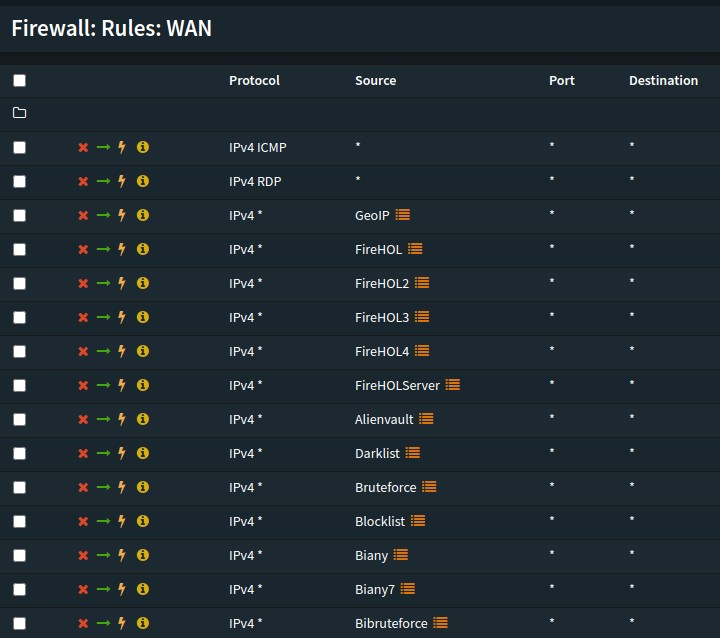
Task: Click the FireHOL4 alias name
Action: click(382, 352)
